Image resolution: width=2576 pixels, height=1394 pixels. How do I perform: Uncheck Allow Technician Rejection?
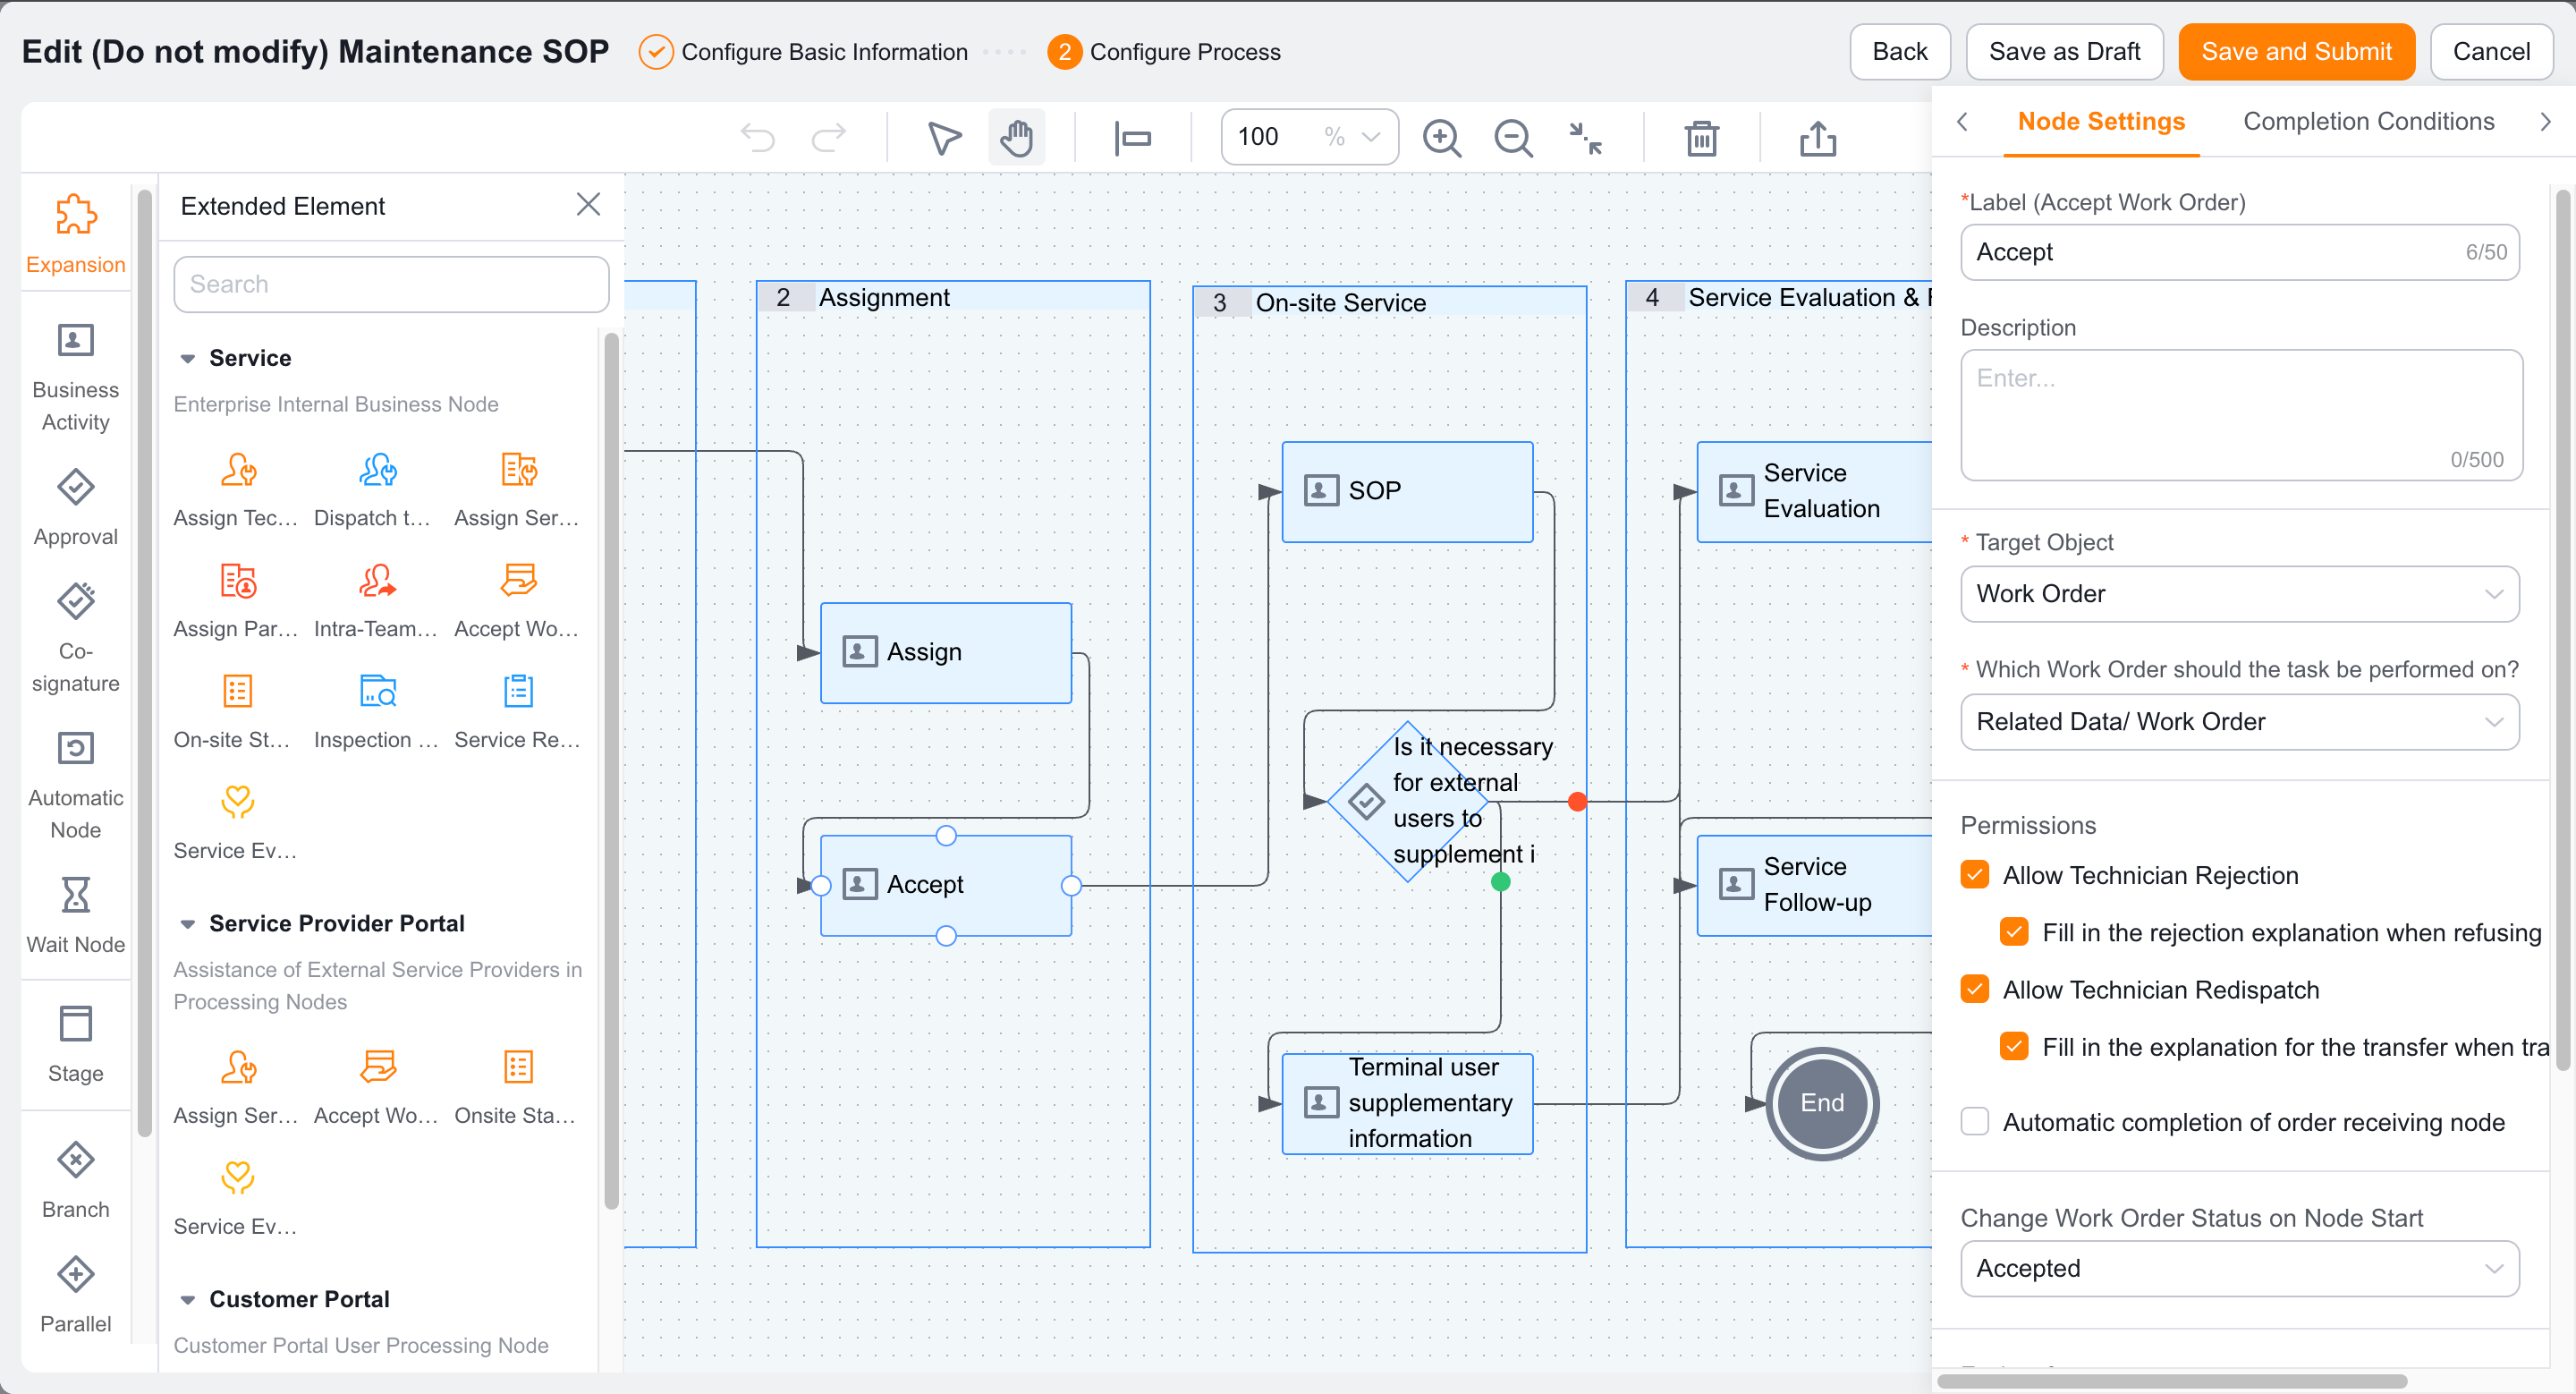pyautogui.click(x=1975, y=875)
